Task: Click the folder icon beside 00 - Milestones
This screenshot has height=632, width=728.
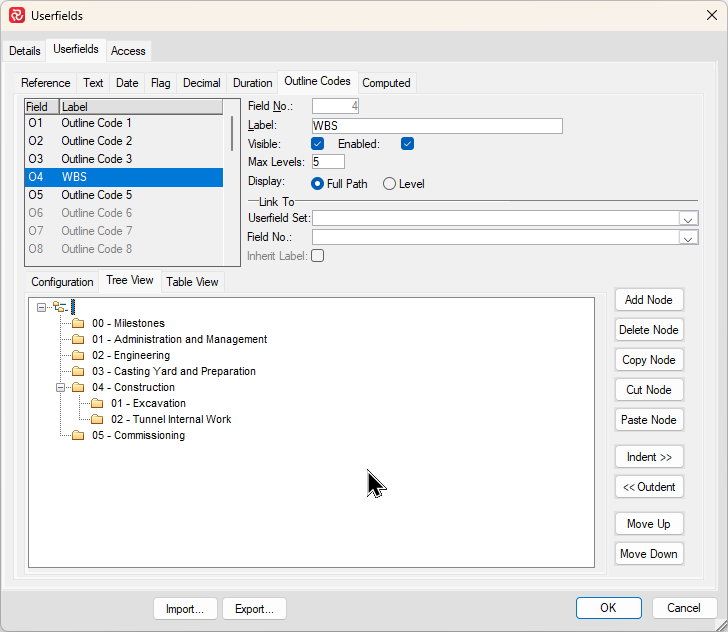Action: click(x=78, y=323)
